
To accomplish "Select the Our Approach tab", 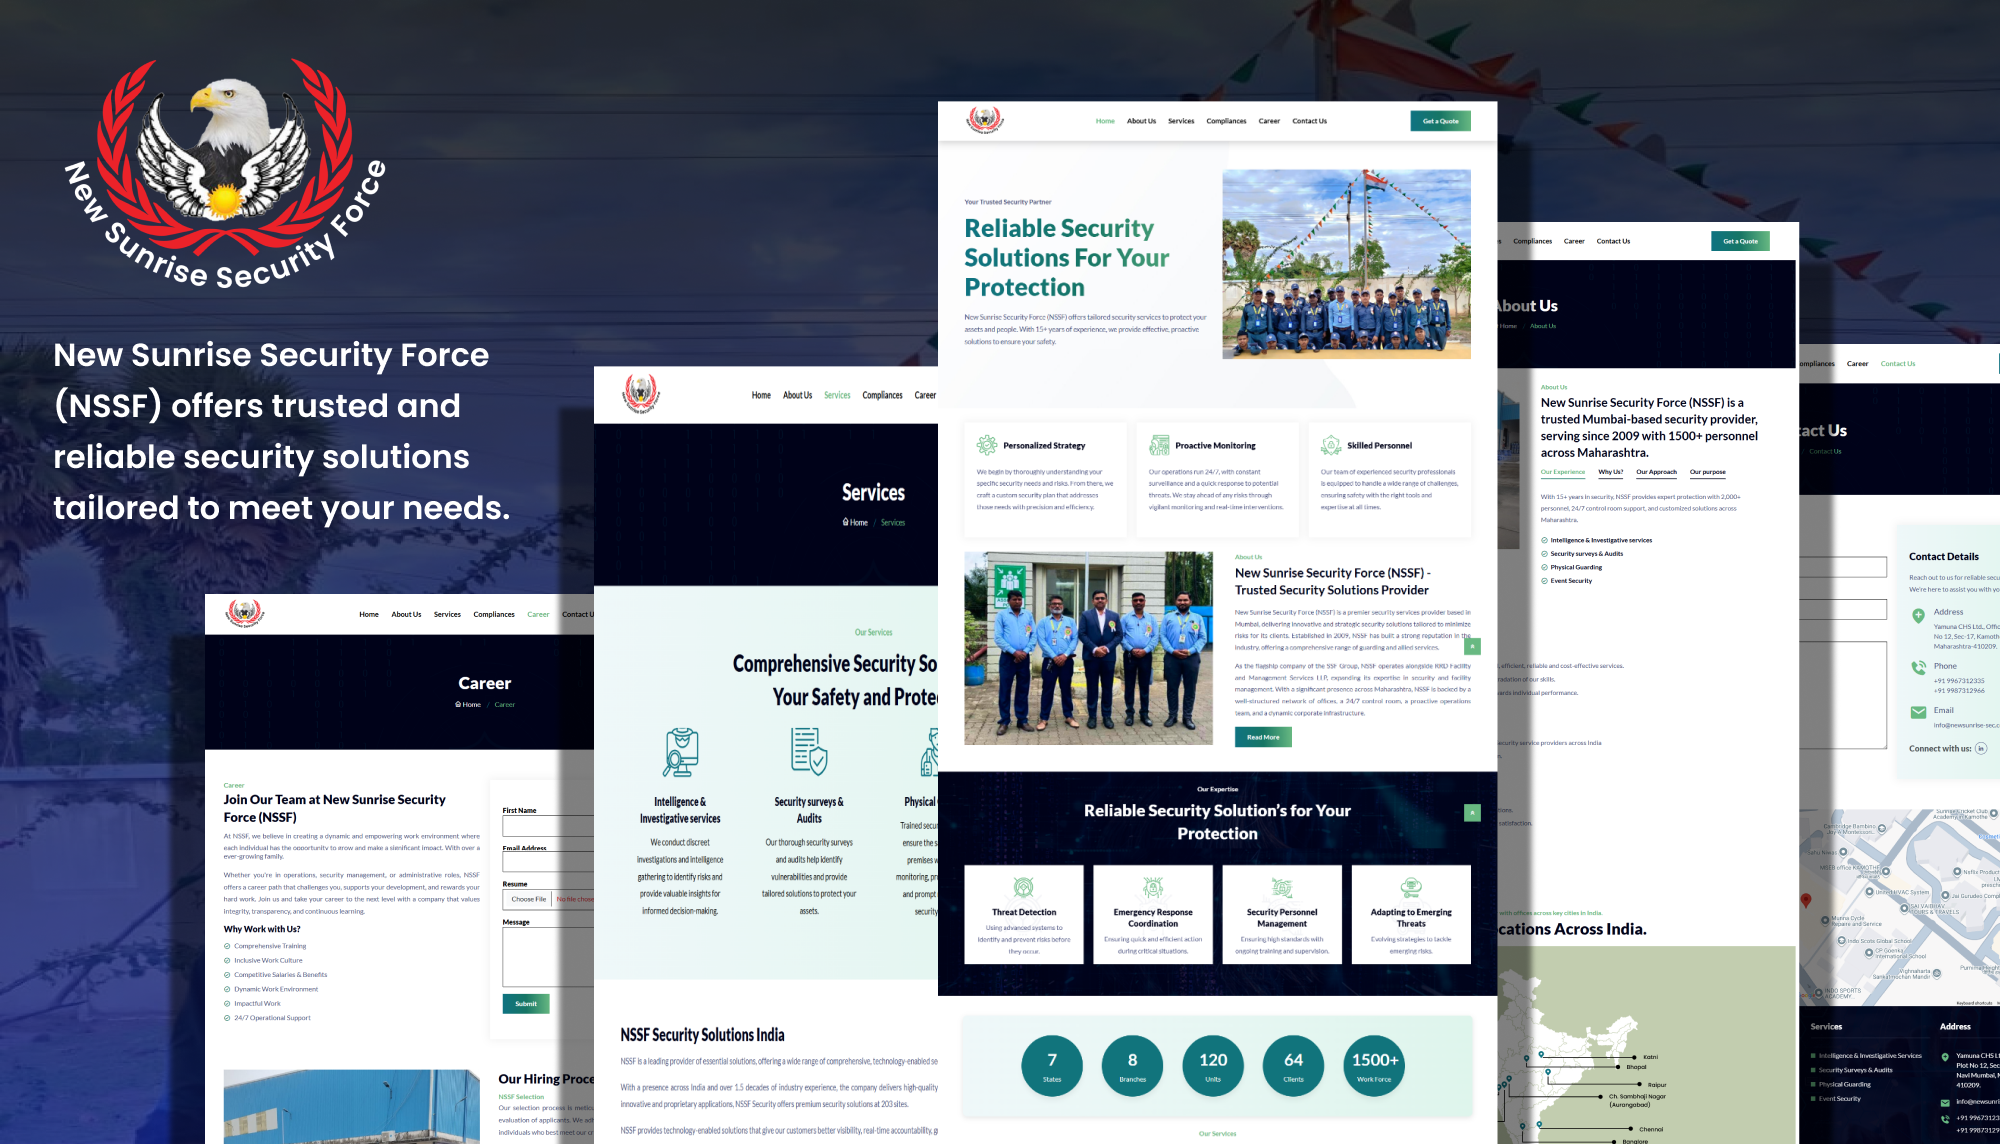I will pos(1656,472).
